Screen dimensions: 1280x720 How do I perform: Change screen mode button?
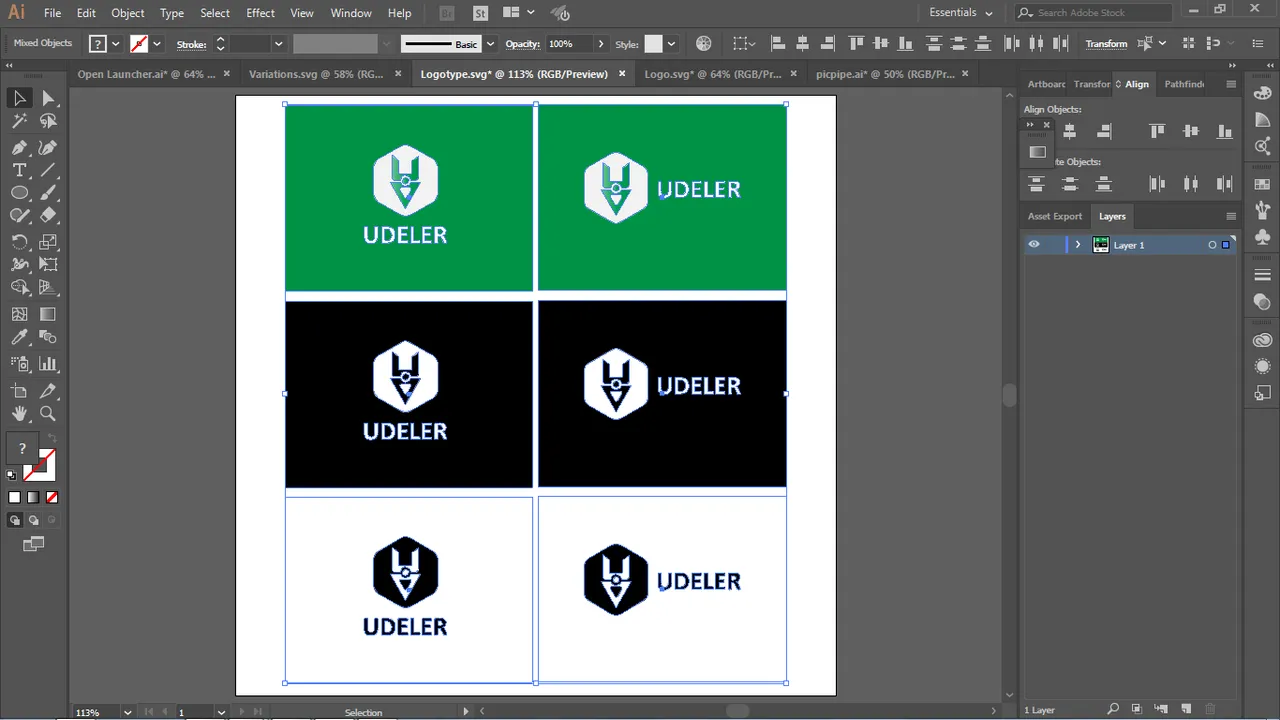click(x=34, y=544)
